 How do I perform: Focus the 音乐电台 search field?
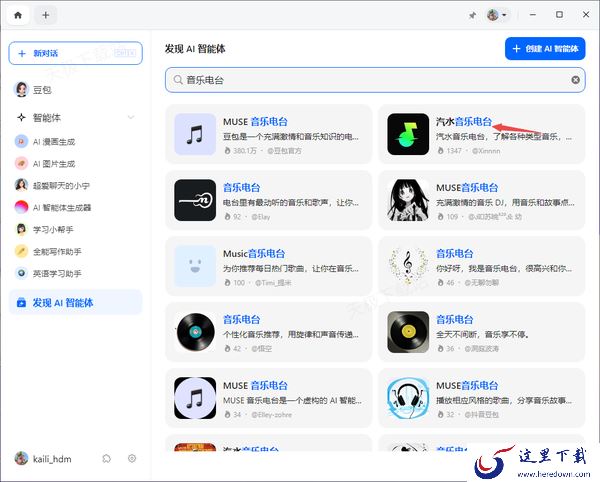point(375,80)
